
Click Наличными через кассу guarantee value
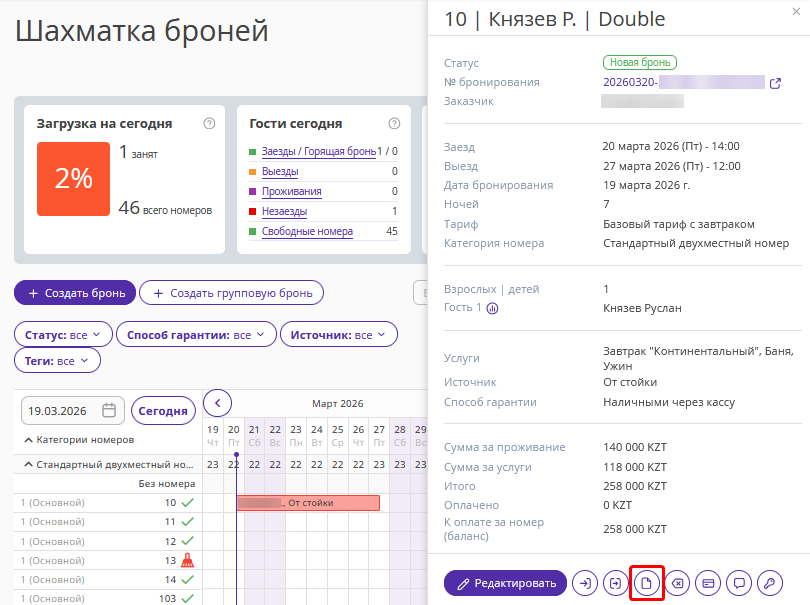(669, 402)
